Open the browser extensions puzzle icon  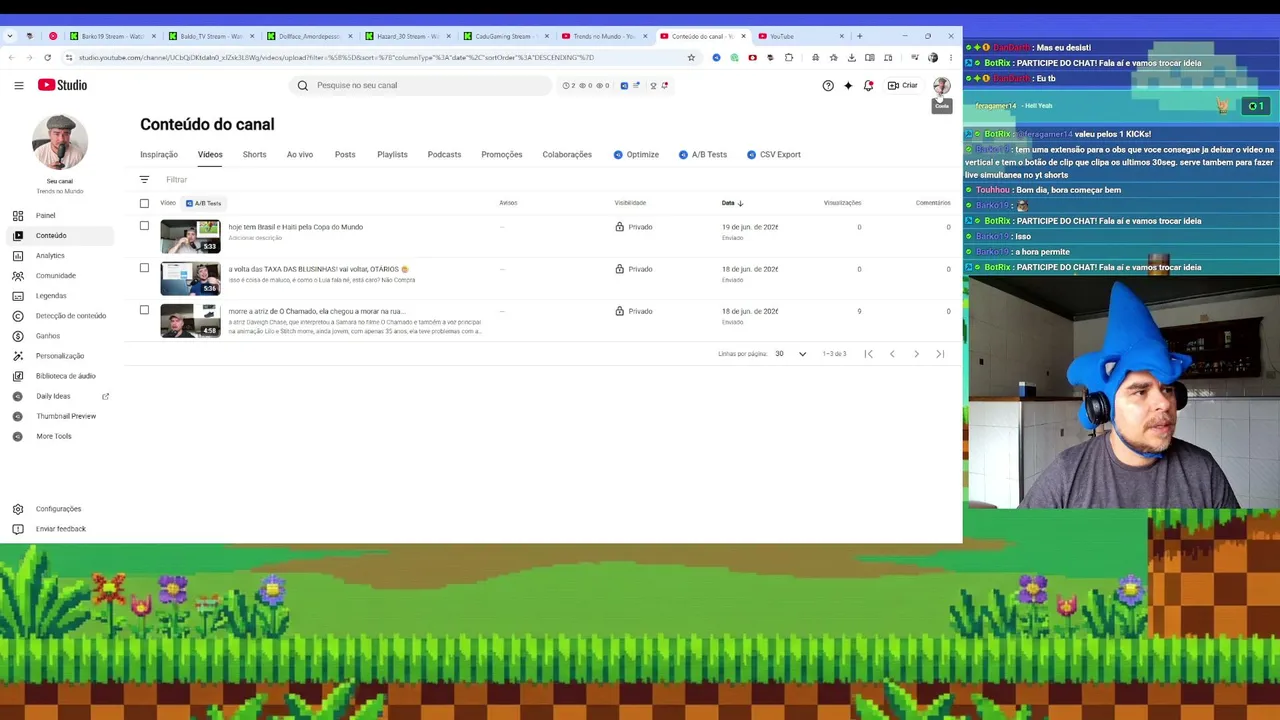(x=789, y=58)
